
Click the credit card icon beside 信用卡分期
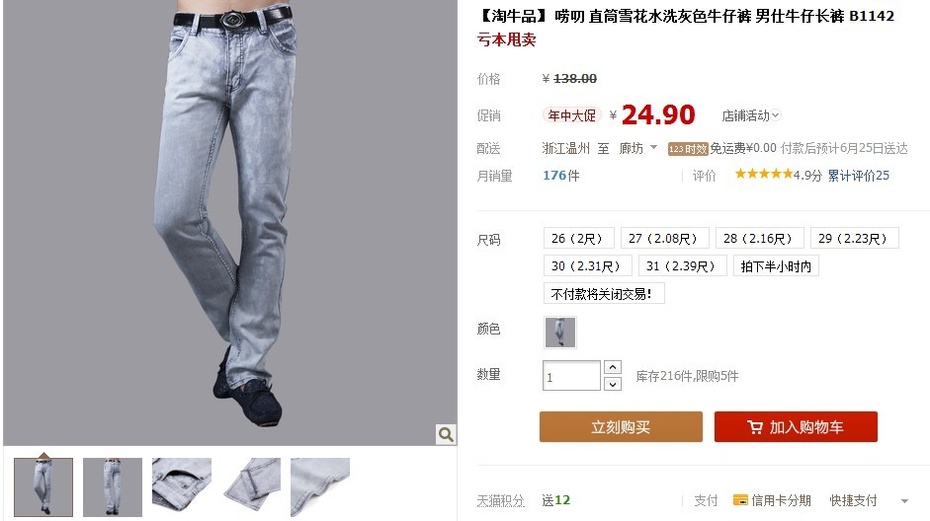740,500
